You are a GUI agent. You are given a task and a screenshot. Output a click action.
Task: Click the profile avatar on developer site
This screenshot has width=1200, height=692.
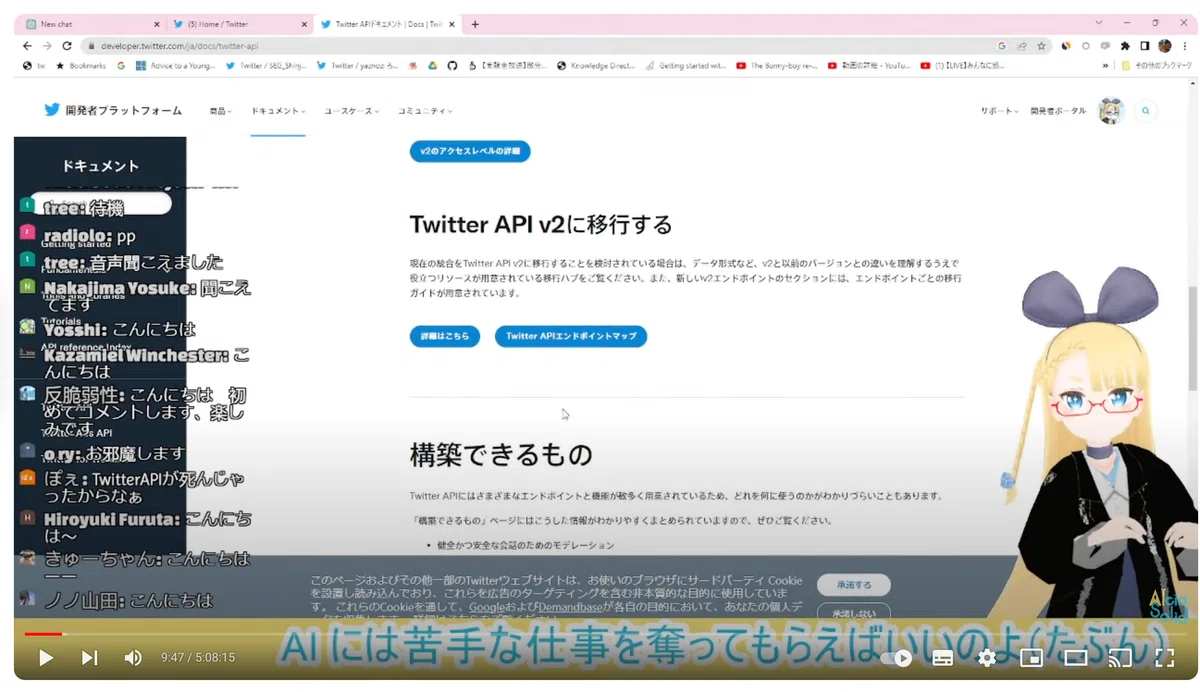1111,111
